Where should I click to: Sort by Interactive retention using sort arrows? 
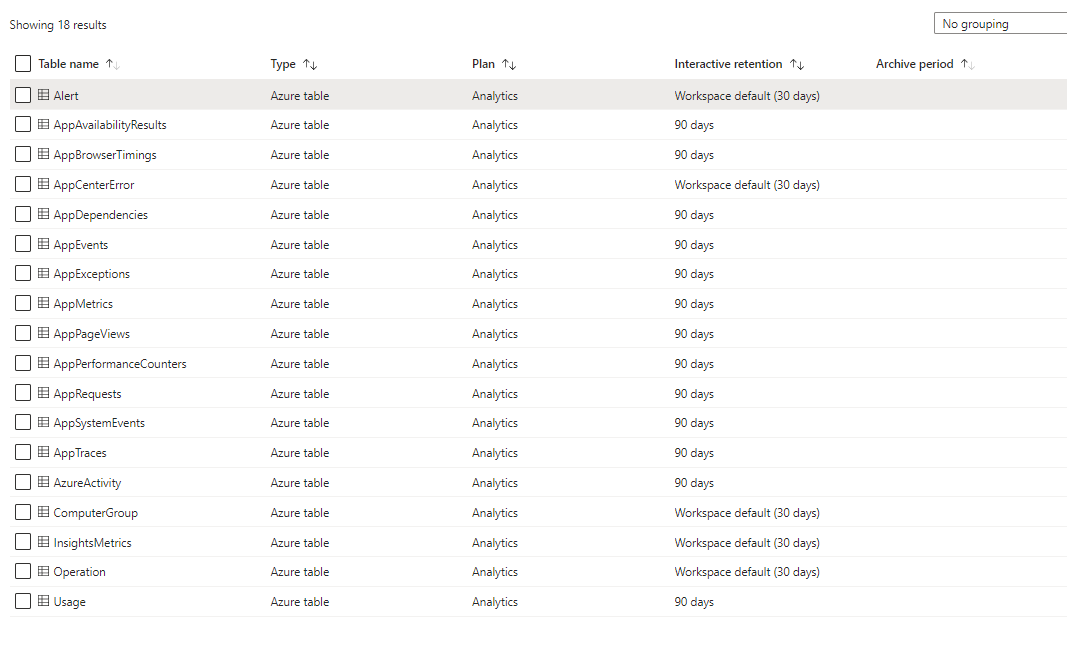coord(797,65)
